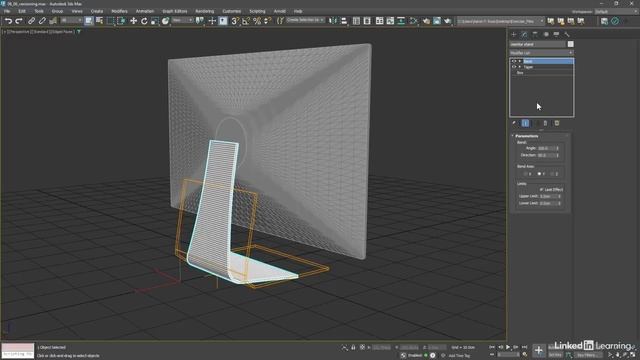The height and width of the screenshot is (360, 640).
Task: Click the Mirror tool icon
Action: point(333,21)
